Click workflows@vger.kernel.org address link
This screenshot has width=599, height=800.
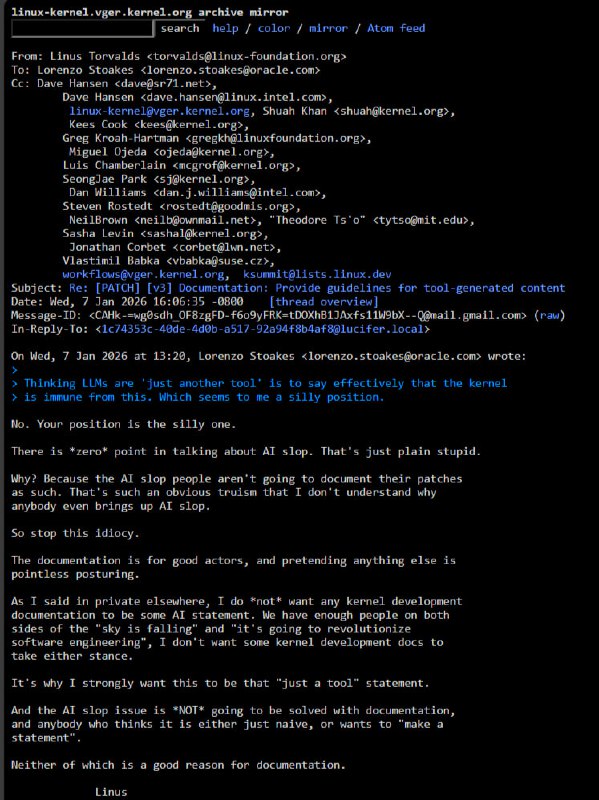click(x=143, y=274)
